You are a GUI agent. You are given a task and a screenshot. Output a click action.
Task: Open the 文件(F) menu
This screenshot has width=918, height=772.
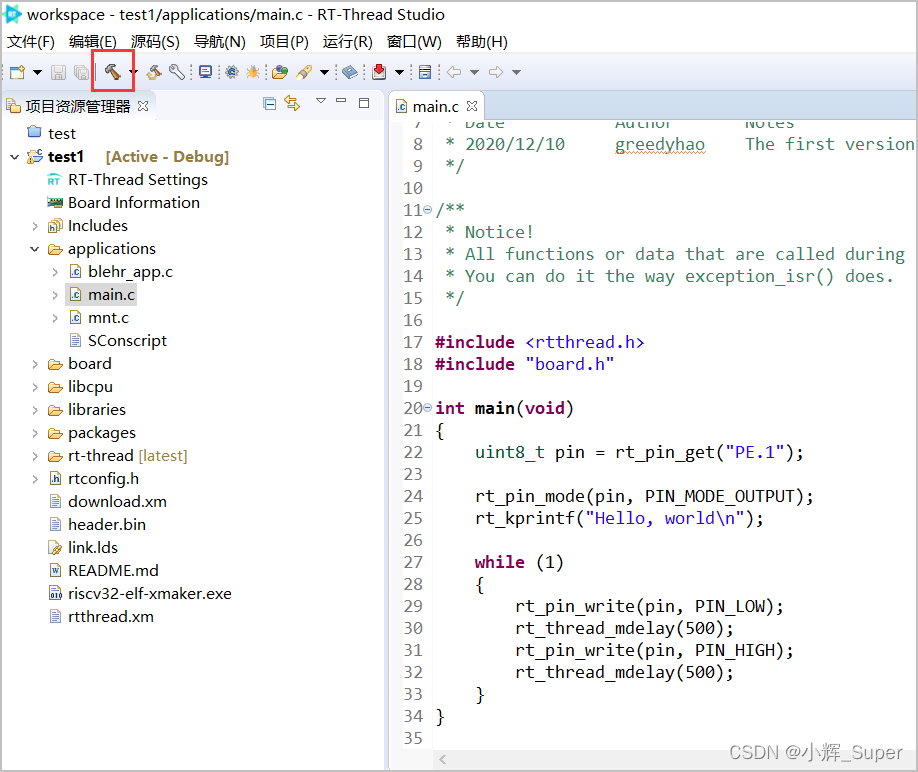[x=30, y=42]
